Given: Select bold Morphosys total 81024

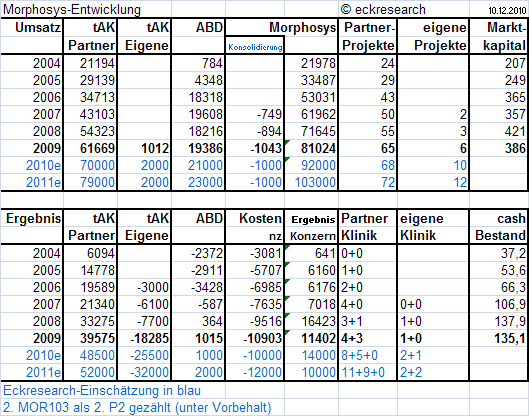Looking at the screenshot, I should coord(318,148).
